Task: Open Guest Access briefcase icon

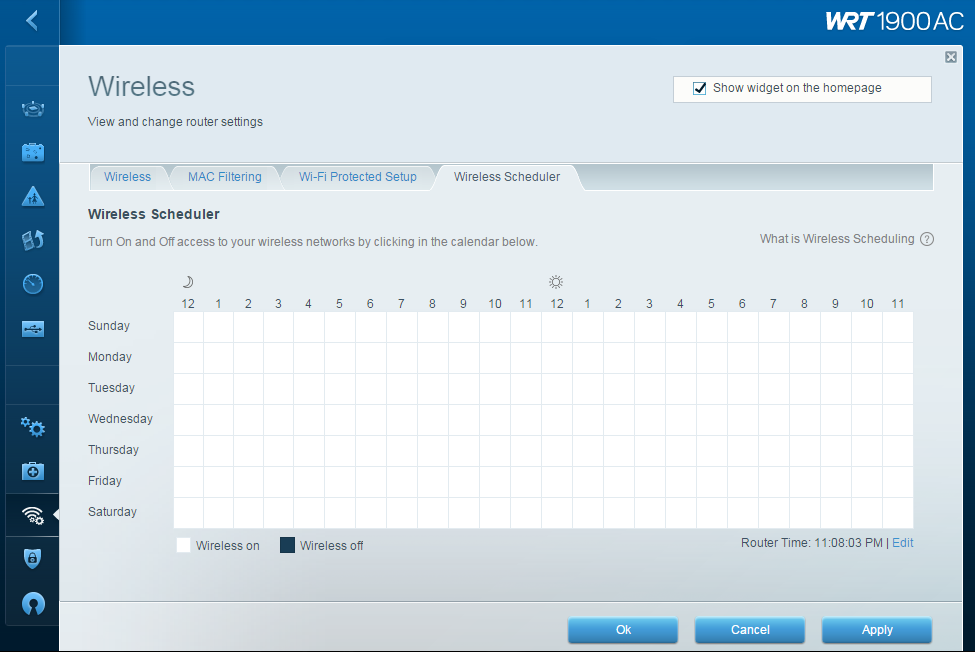Action: (32, 152)
